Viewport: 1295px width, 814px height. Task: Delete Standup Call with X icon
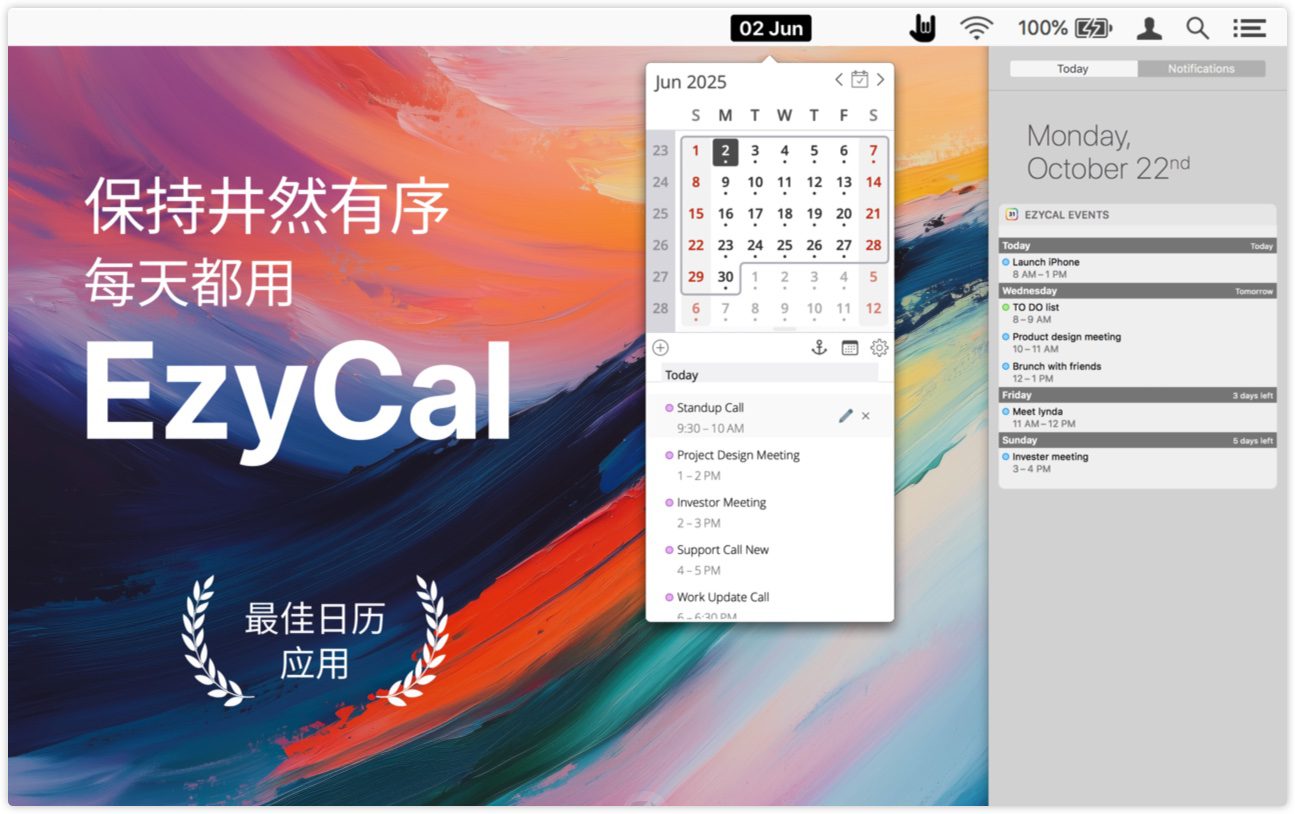click(866, 416)
